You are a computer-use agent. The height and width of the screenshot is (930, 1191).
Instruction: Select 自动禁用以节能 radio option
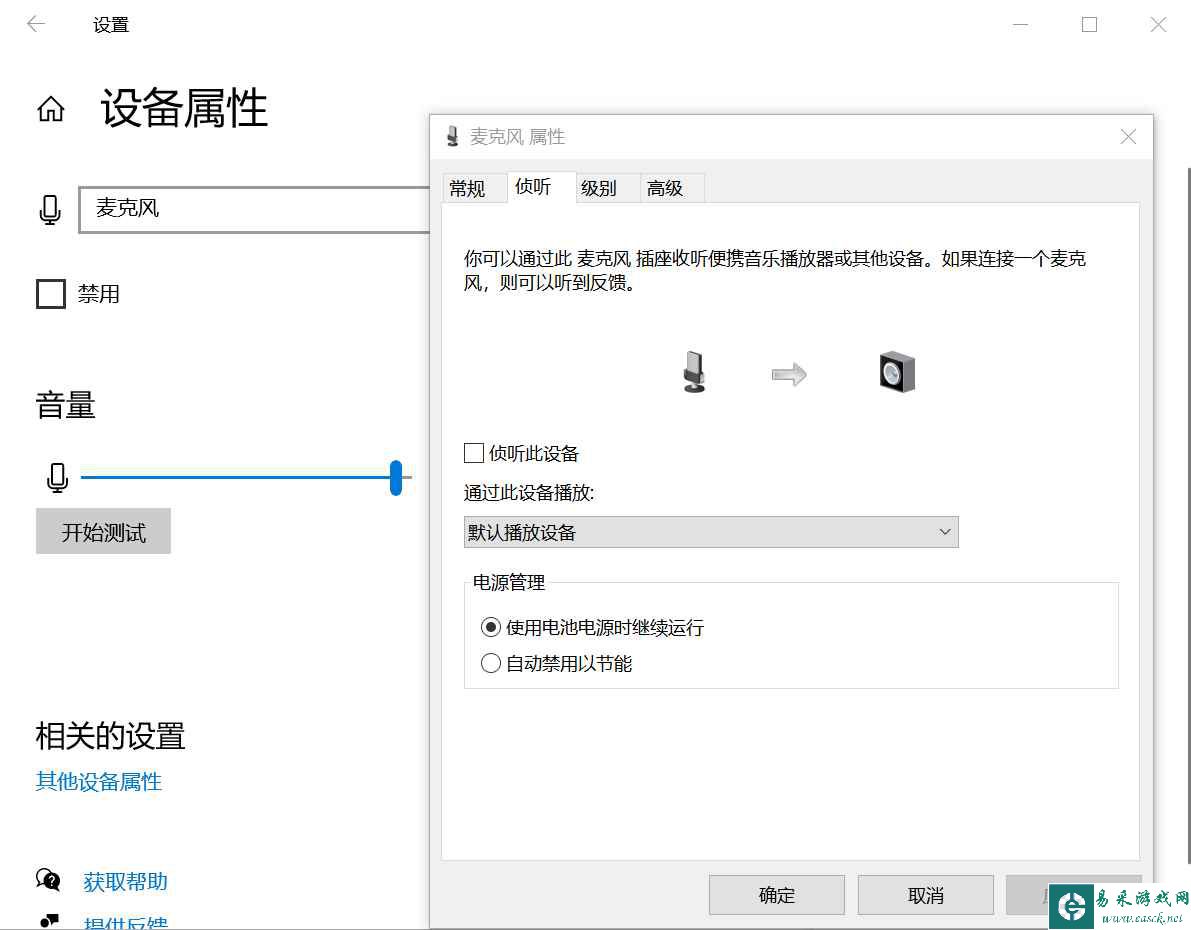point(490,663)
